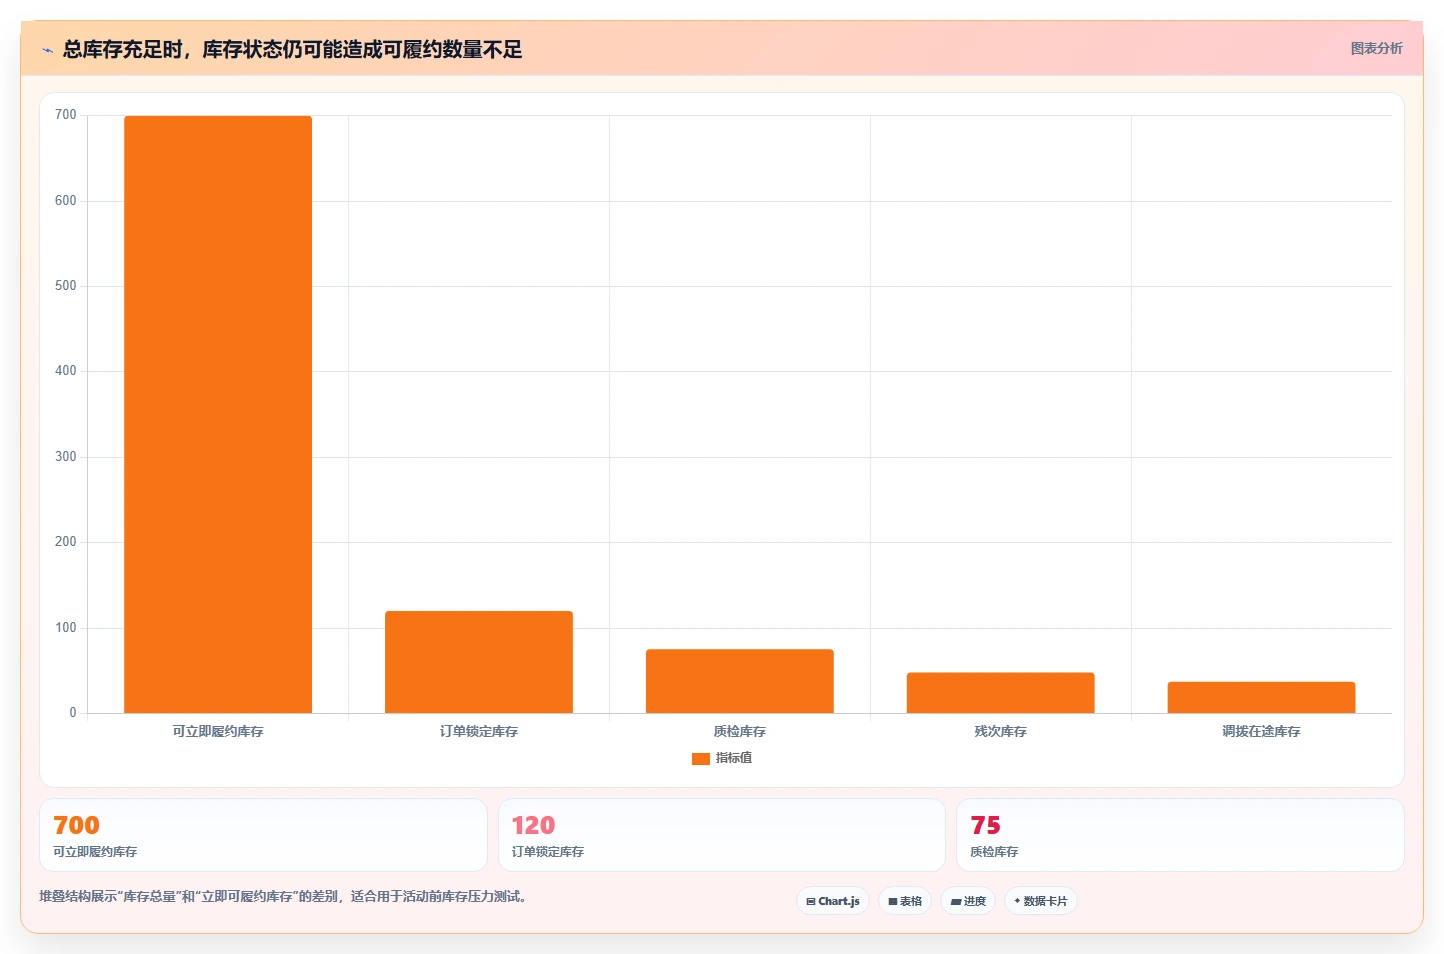Screen dimensions: 1444x954
Task: Click the 残次库存 bar in the chart
Action: [x=1001, y=693]
